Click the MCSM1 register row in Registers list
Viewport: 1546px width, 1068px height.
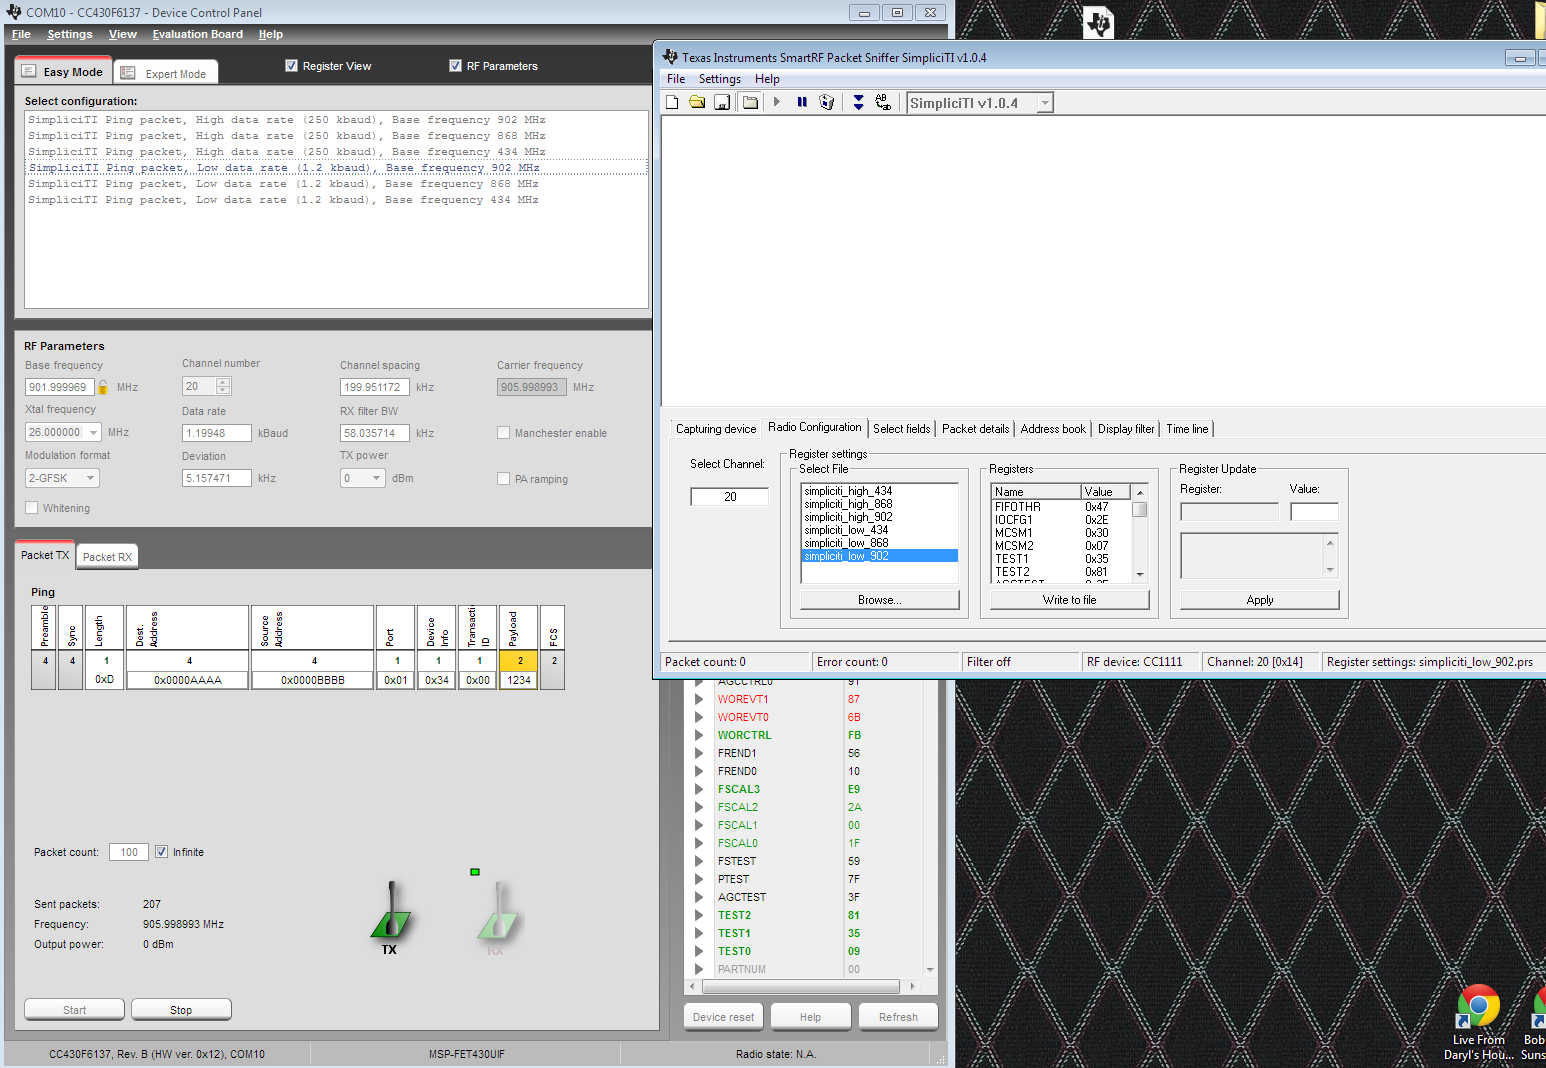coord(1060,533)
